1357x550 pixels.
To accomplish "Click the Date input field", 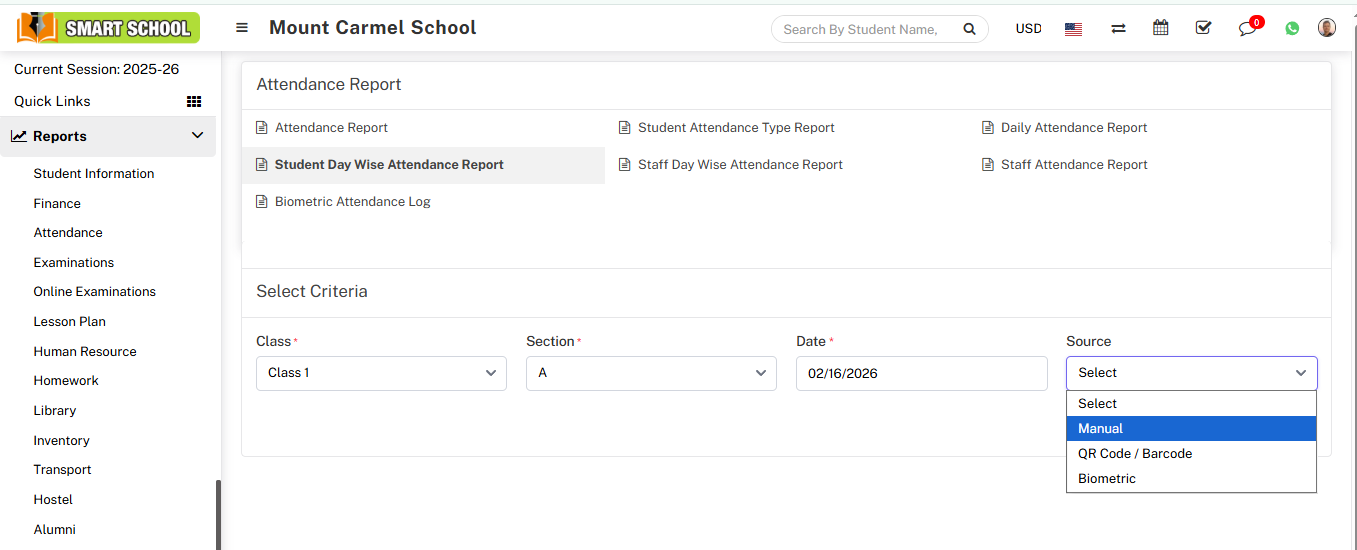I will [x=921, y=373].
